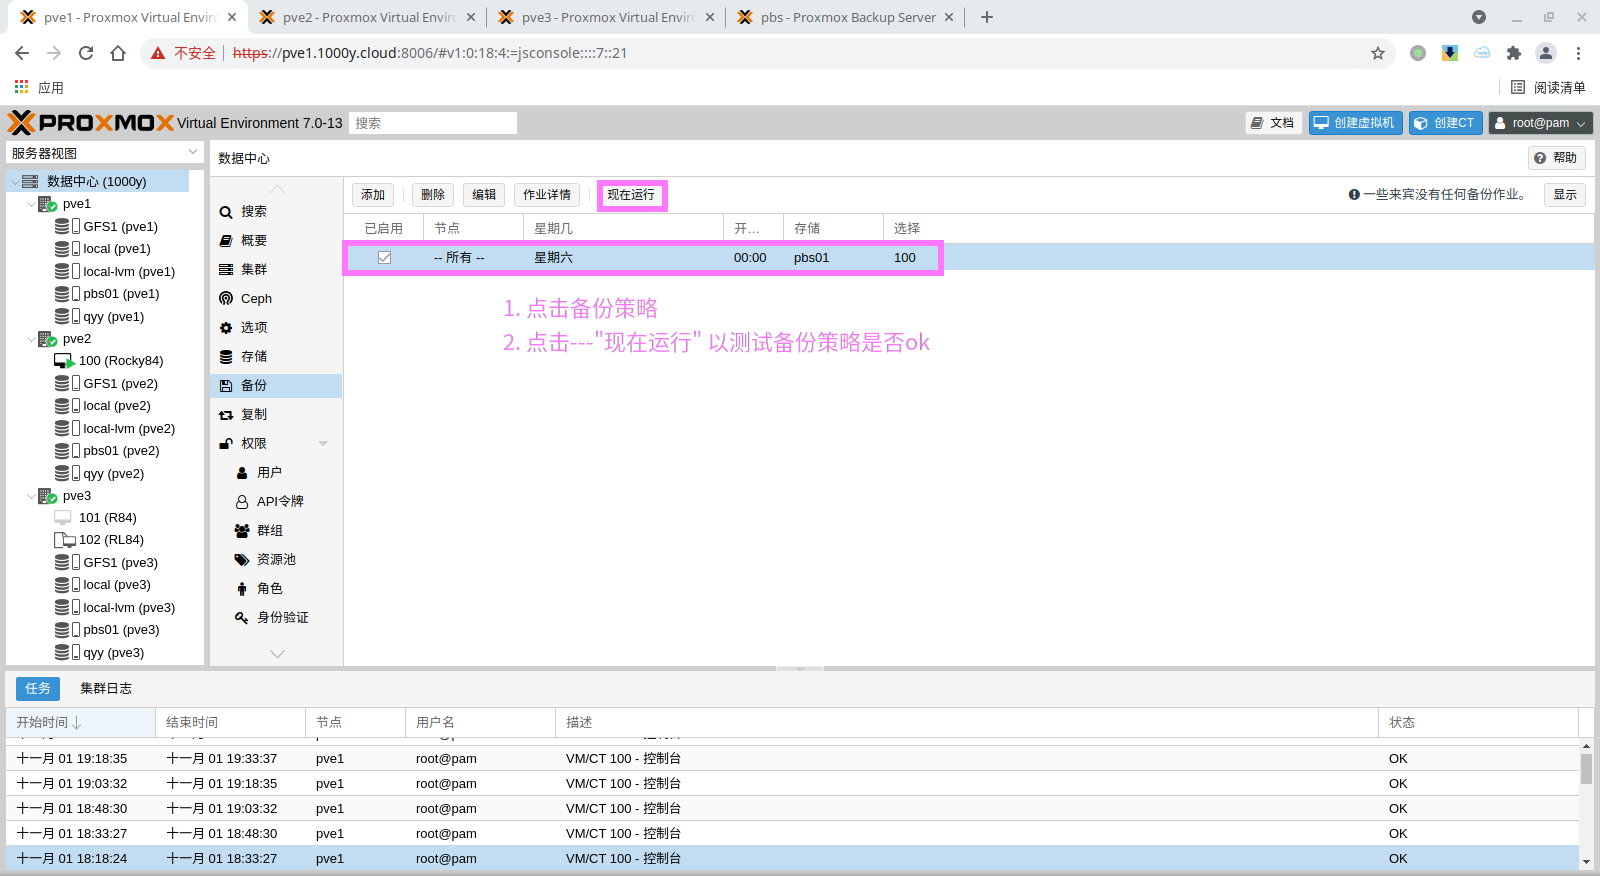Click the 创建虚拟机 button
The height and width of the screenshot is (876, 1600).
(x=1355, y=123)
